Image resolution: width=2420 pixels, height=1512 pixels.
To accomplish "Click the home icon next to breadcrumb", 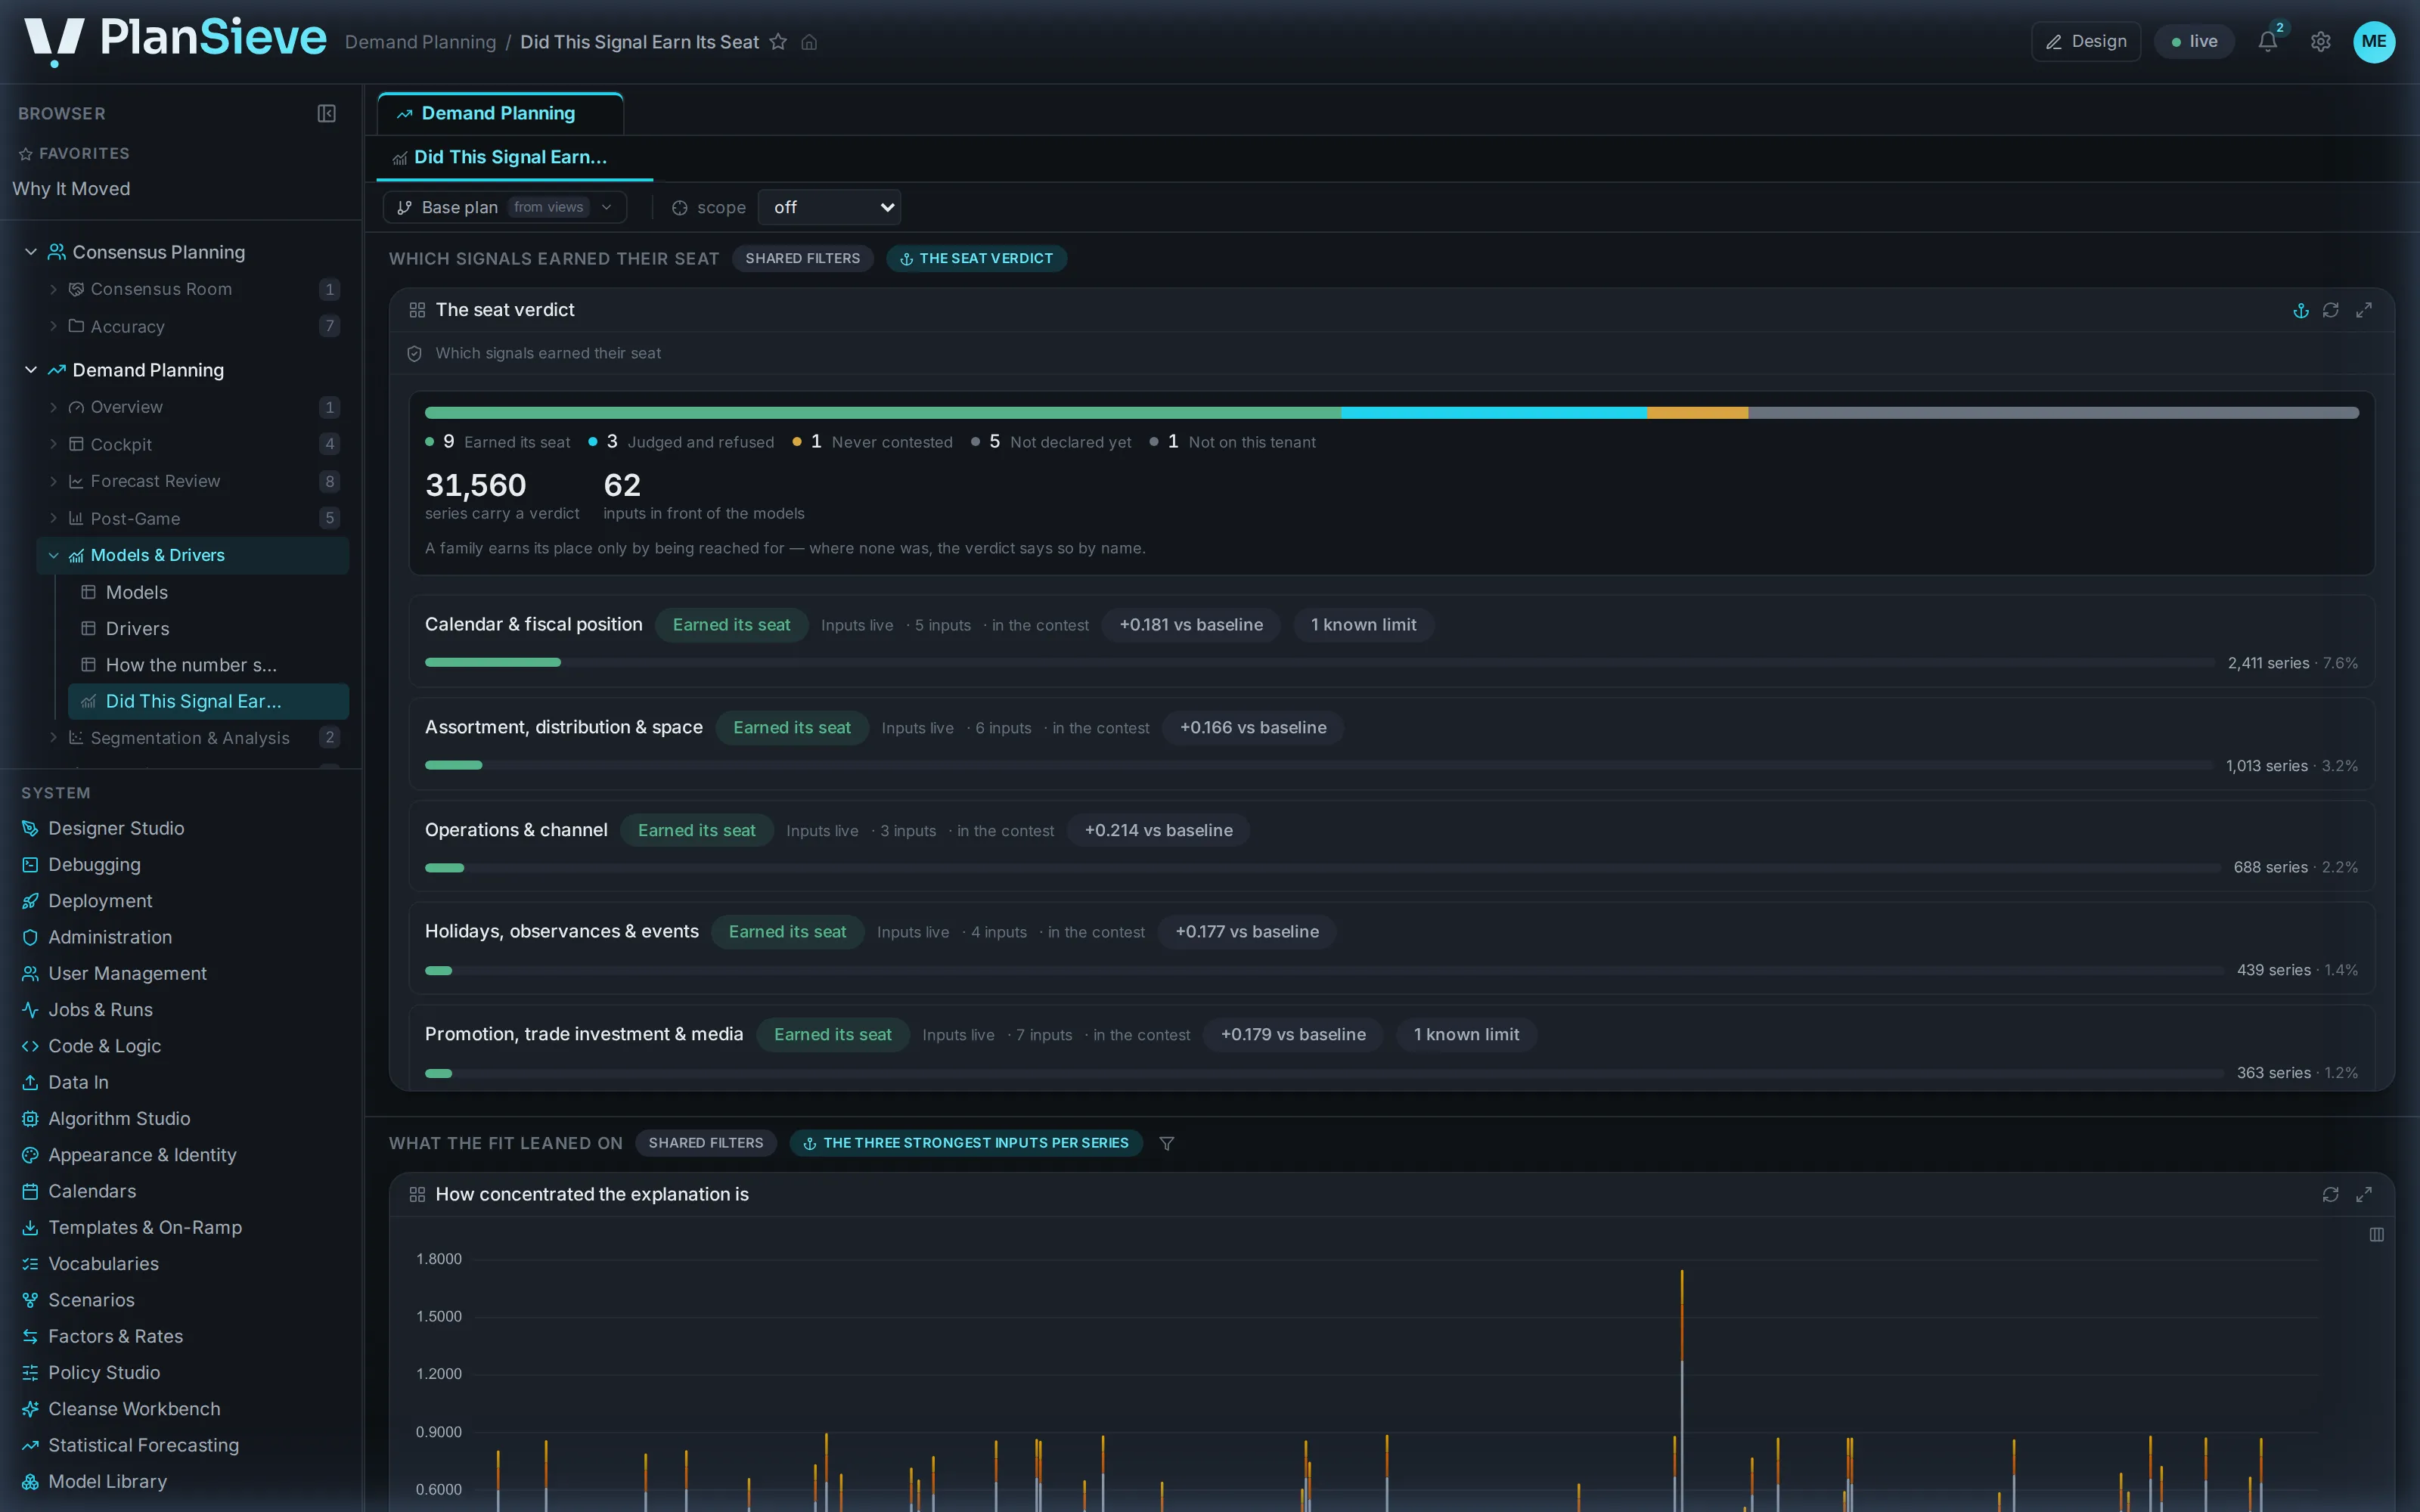I will click(x=809, y=42).
